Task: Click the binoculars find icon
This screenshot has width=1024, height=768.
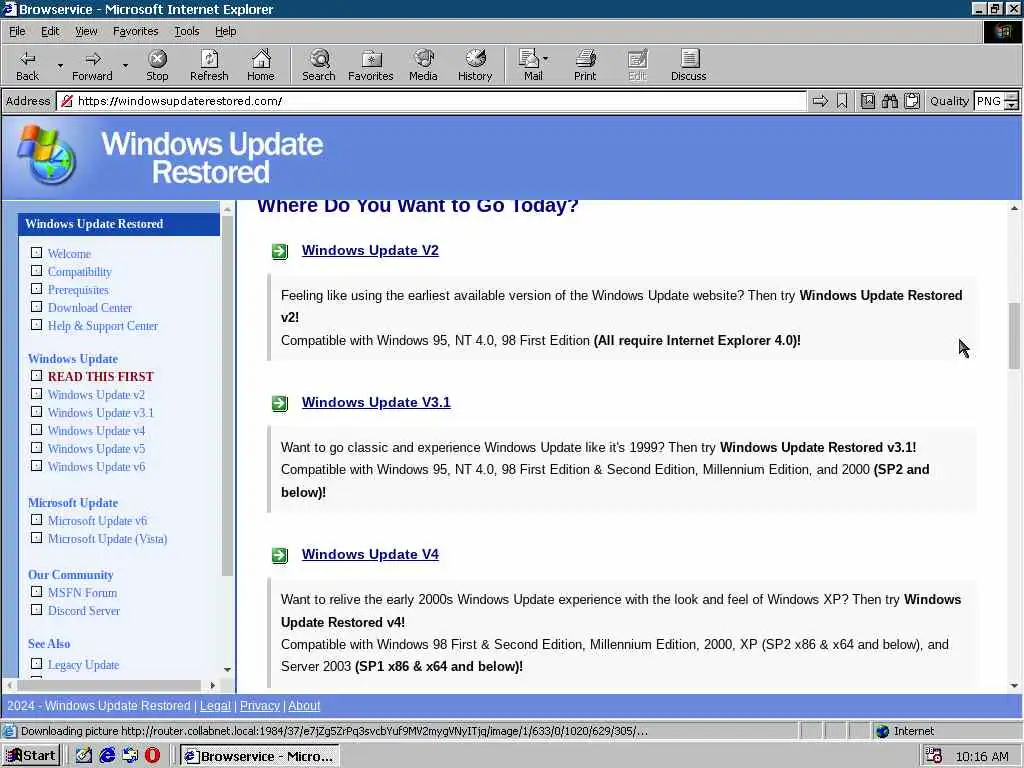Action: point(889,101)
